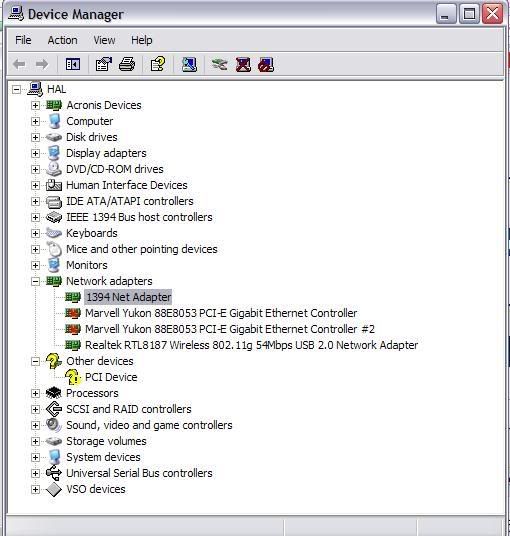Expand the Display adapters node

coord(35,153)
